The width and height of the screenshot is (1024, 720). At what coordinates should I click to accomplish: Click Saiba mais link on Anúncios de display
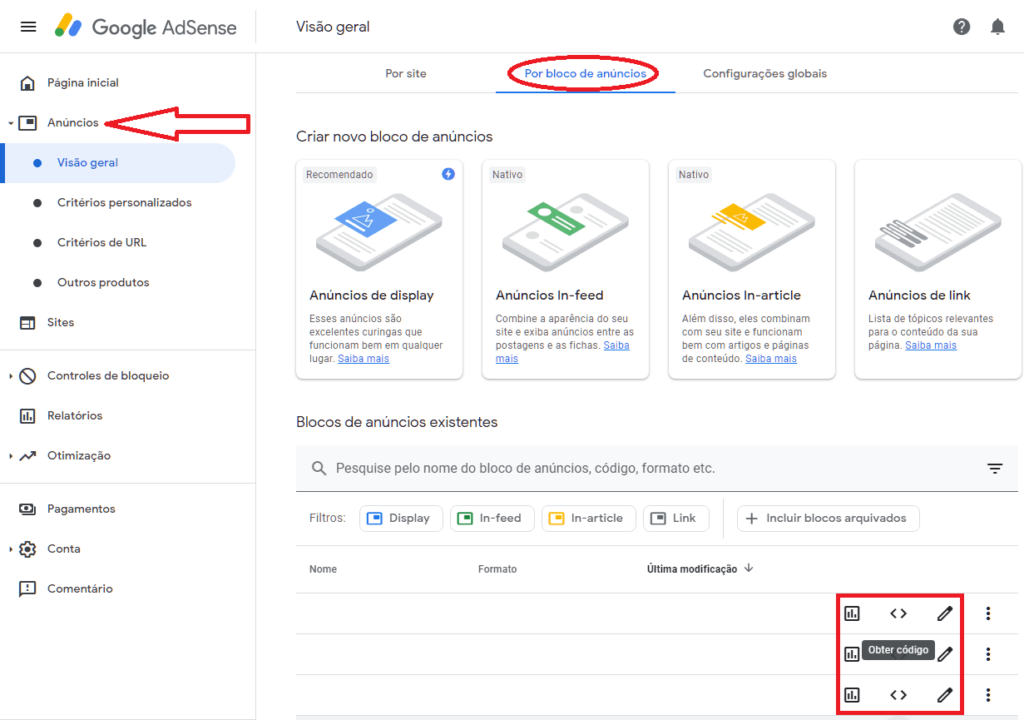click(x=363, y=359)
